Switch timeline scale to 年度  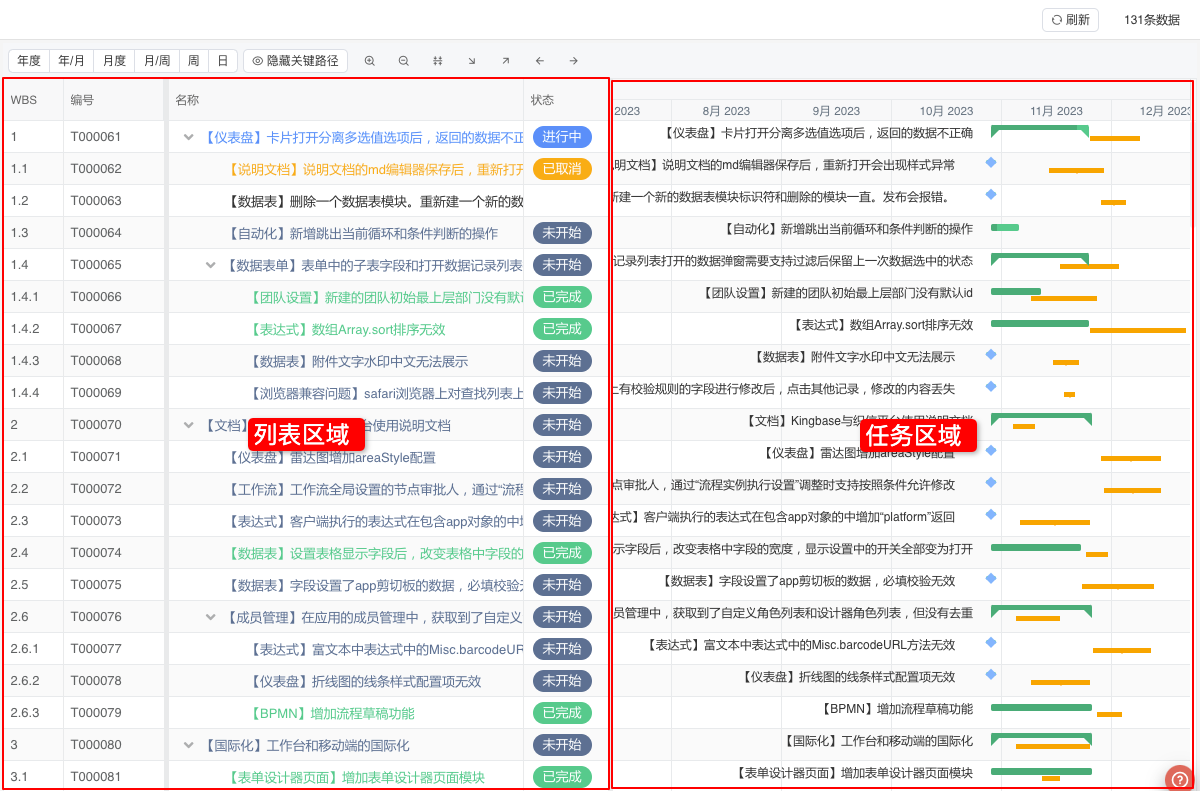[29, 61]
